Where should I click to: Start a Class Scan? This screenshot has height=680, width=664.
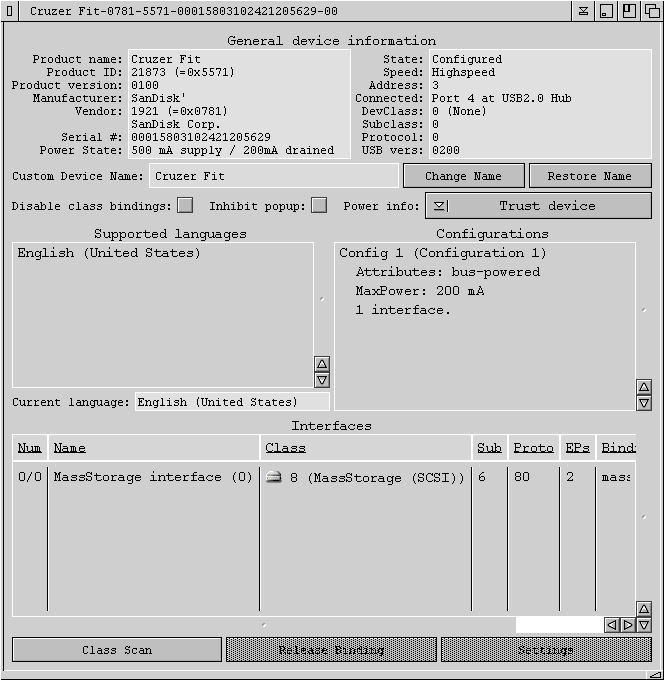point(117,650)
